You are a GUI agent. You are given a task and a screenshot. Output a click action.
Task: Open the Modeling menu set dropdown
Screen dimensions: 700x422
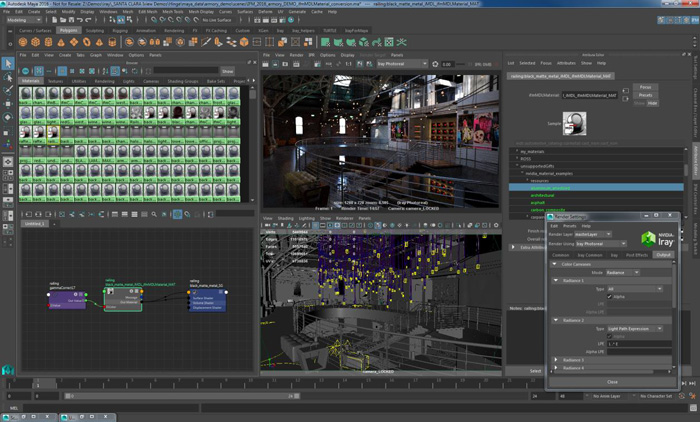pos(24,19)
